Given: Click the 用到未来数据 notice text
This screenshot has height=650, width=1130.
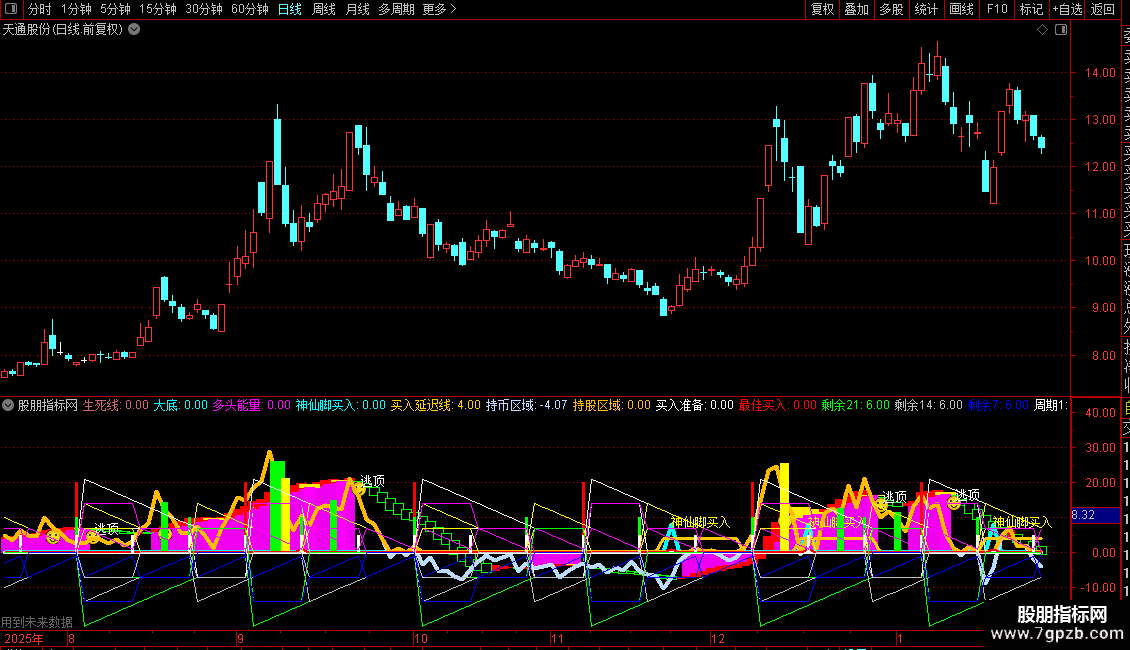Looking at the screenshot, I should pos(37,622).
